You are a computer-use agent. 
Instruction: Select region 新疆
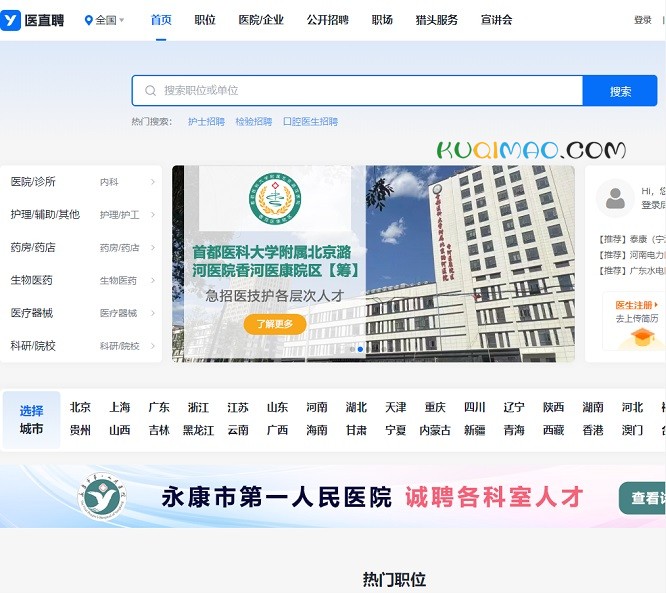point(475,430)
